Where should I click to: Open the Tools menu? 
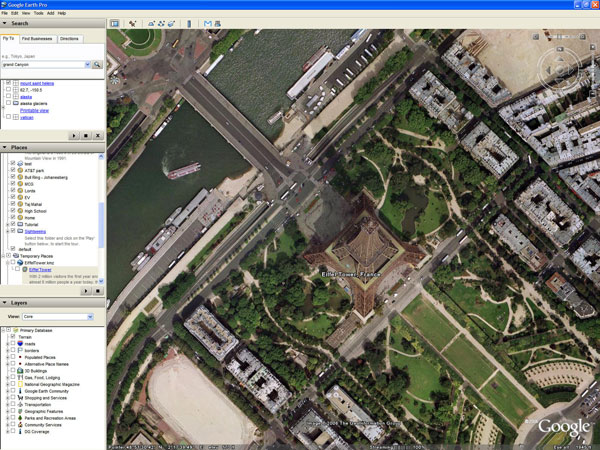[39, 13]
